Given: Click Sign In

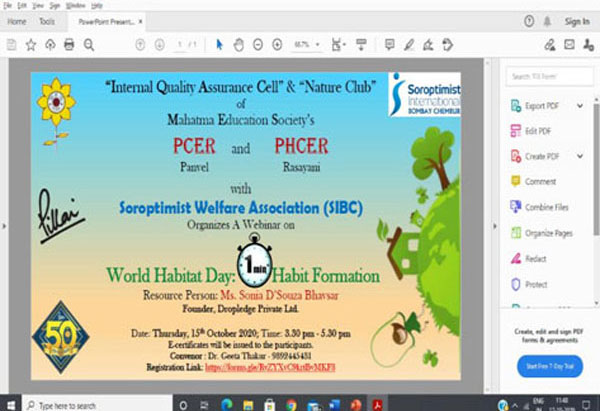Looking at the screenshot, I should pos(577,21).
